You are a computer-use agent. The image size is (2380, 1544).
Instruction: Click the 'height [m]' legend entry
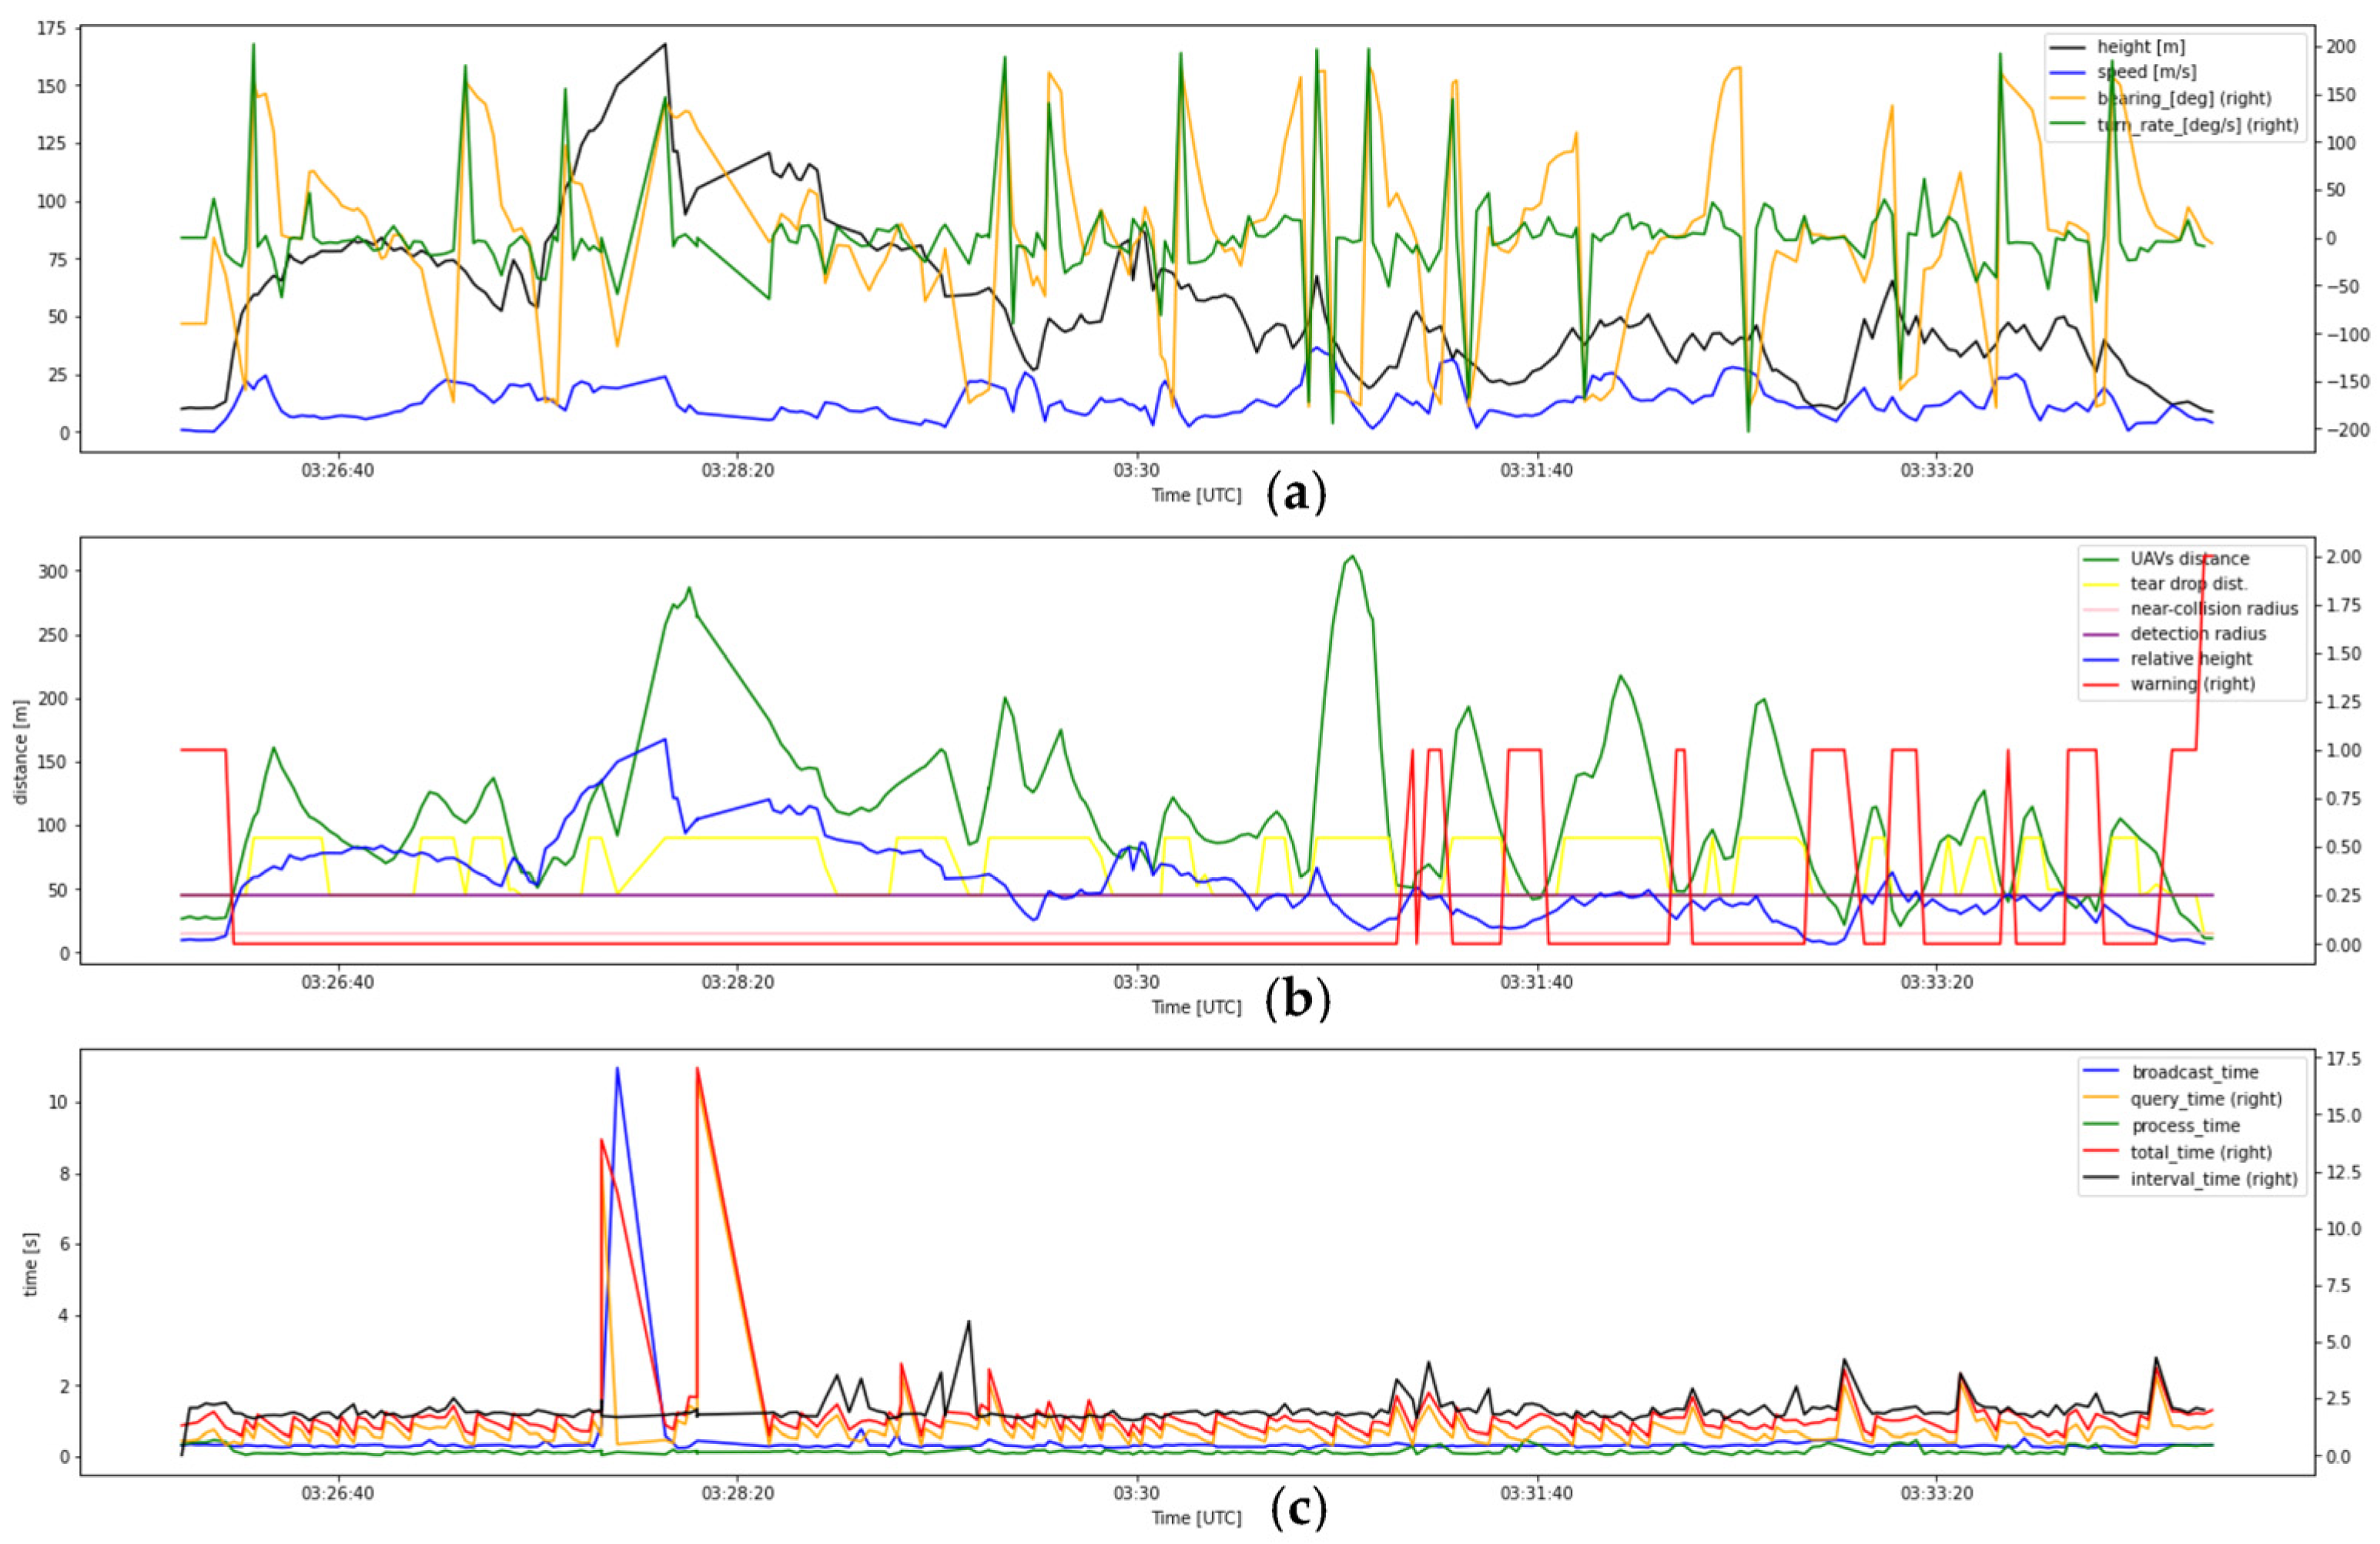(x=2140, y=47)
